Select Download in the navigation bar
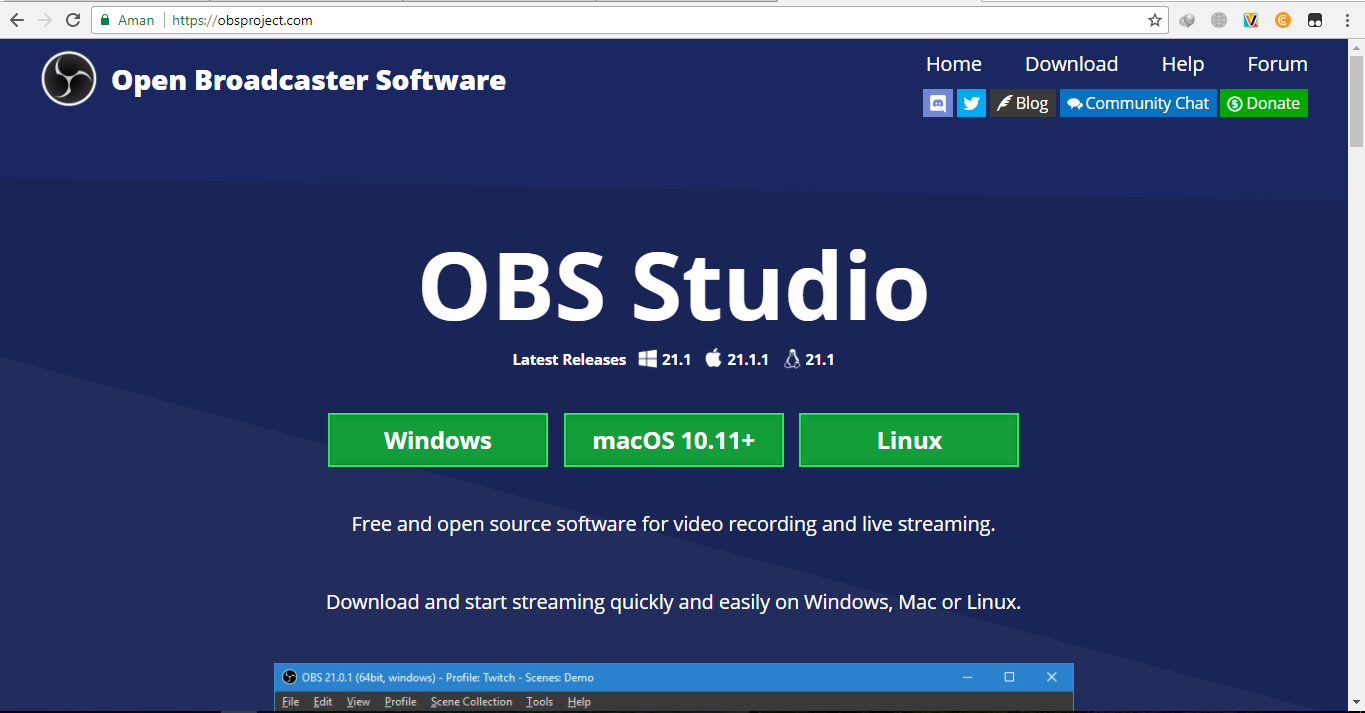The width and height of the screenshot is (1365, 713). (1071, 63)
